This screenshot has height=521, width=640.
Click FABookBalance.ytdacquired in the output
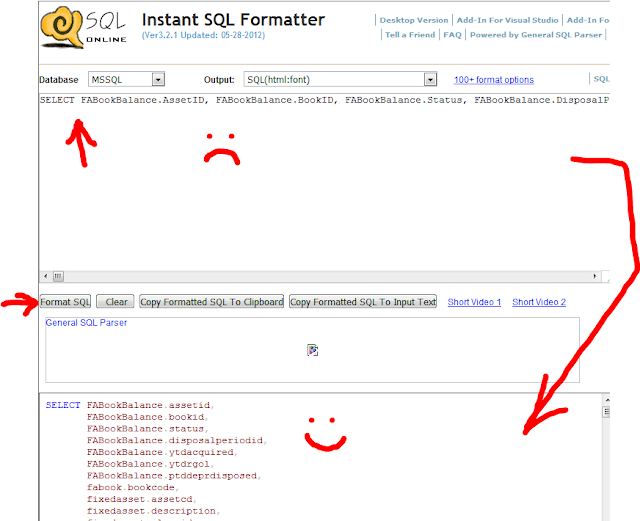coord(160,452)
